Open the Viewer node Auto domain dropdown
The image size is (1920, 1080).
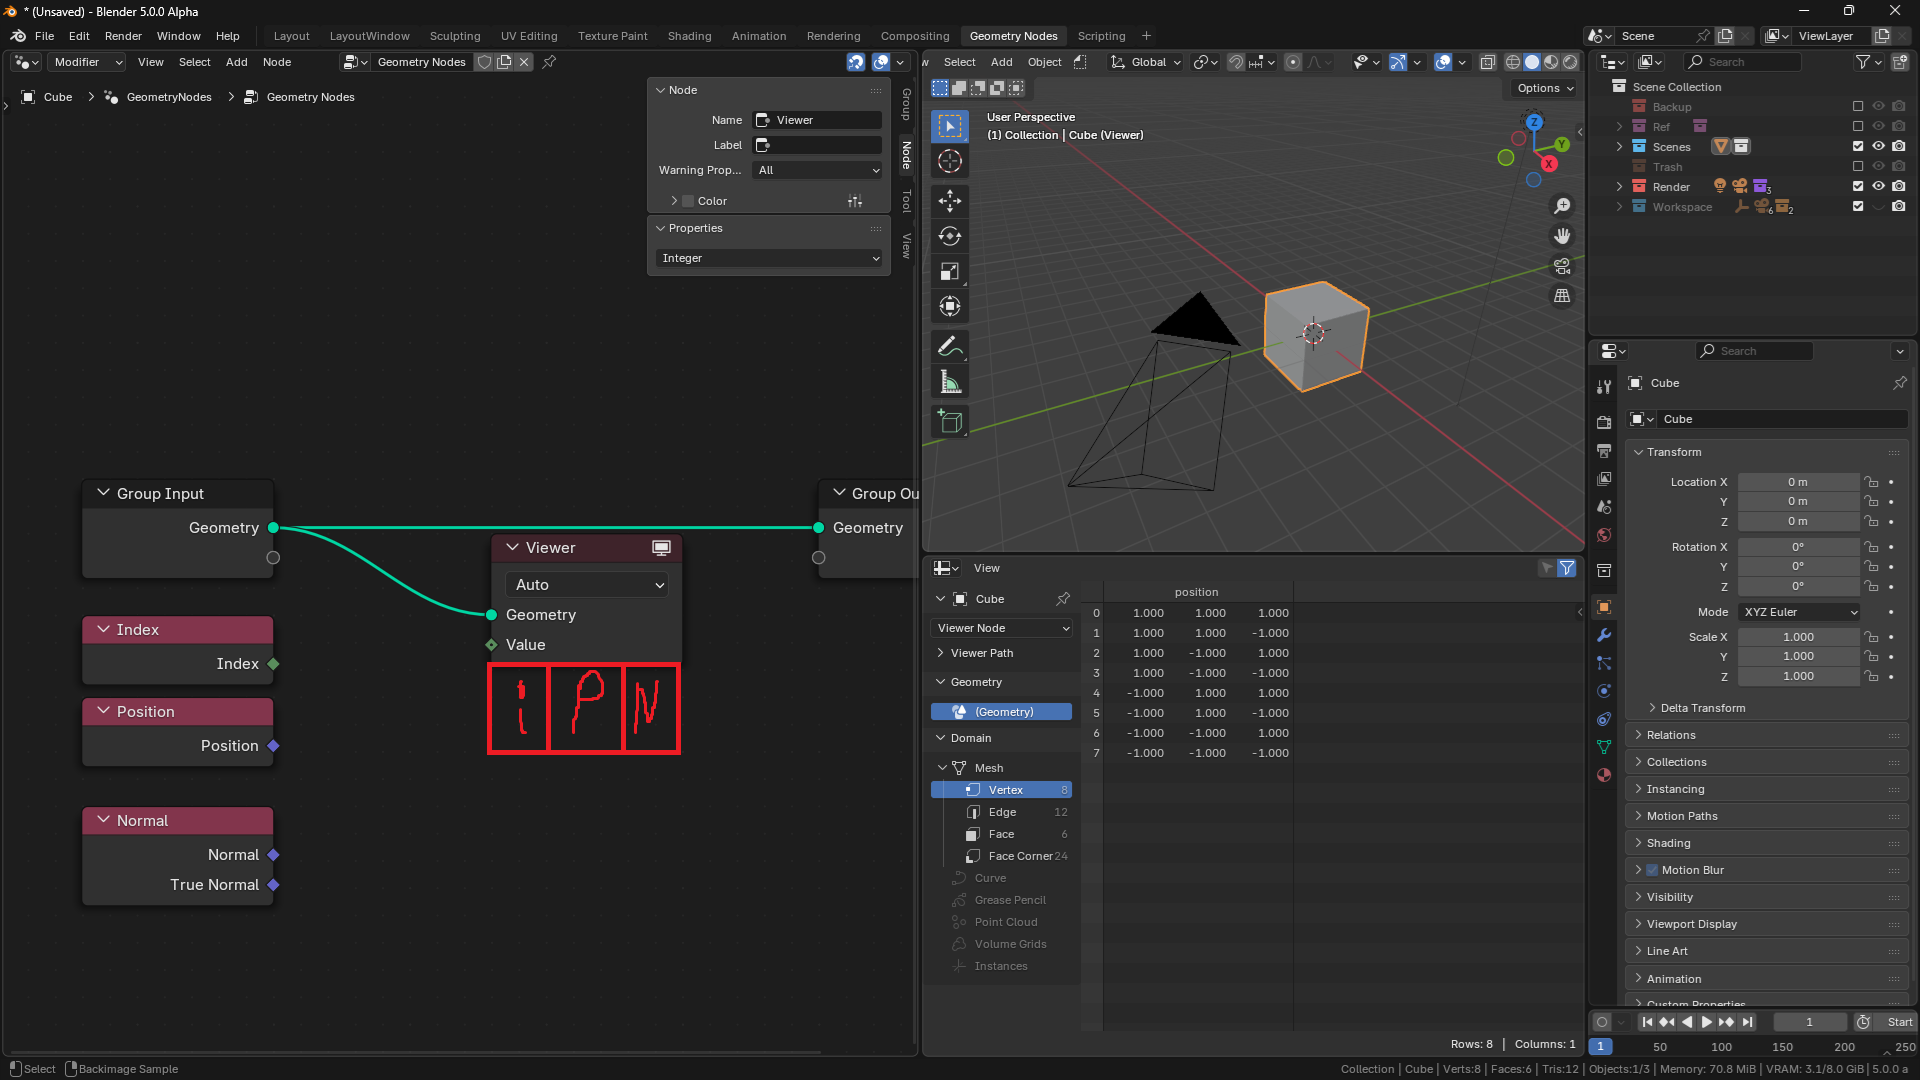point(587,585)
